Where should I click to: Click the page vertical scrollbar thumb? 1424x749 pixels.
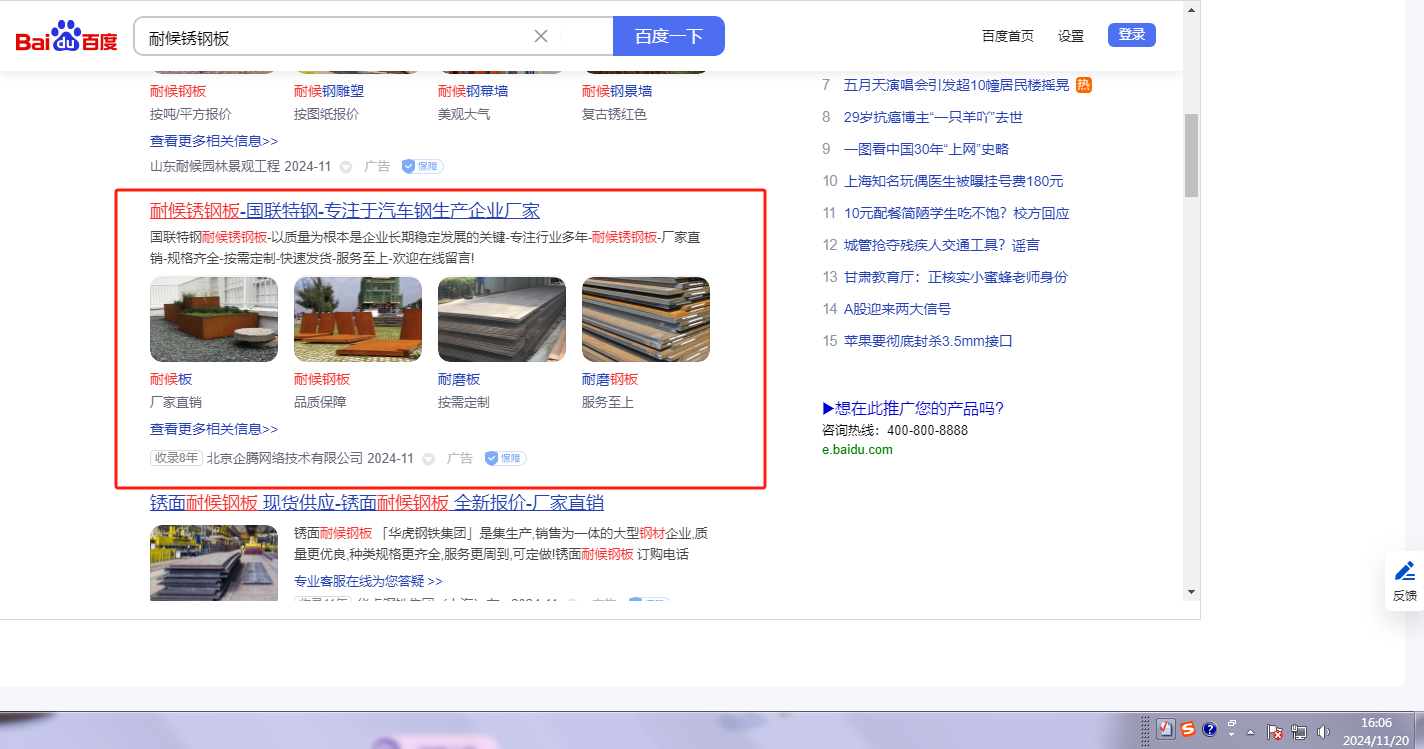[1191, 155]
